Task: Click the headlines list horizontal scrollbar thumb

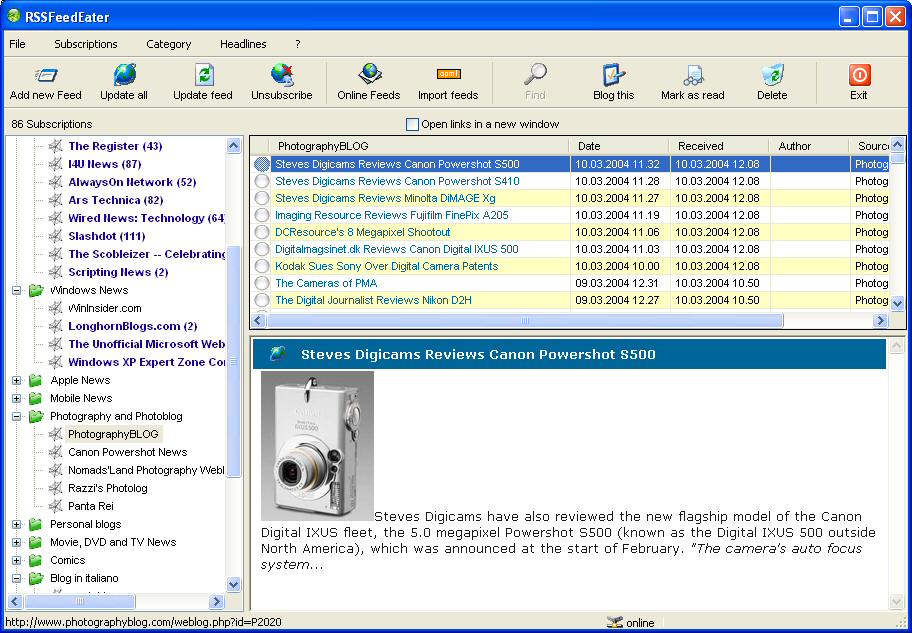Action: coord(525,321)
